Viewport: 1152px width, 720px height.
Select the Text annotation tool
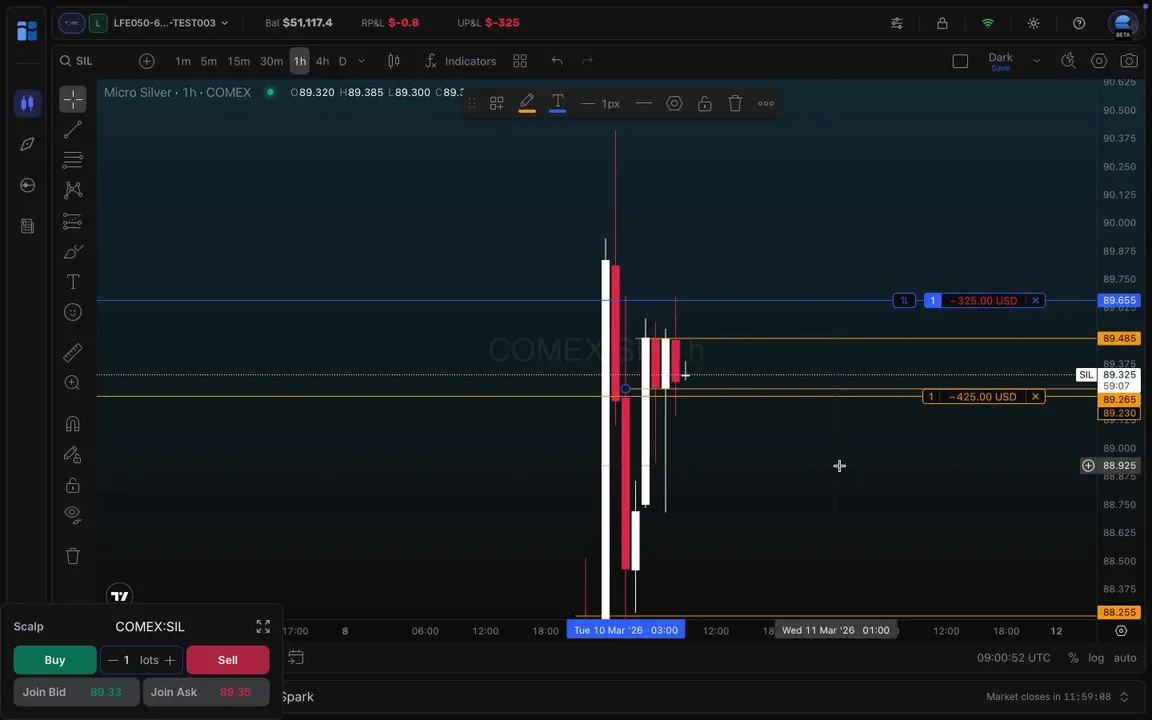tap(73, 282)
